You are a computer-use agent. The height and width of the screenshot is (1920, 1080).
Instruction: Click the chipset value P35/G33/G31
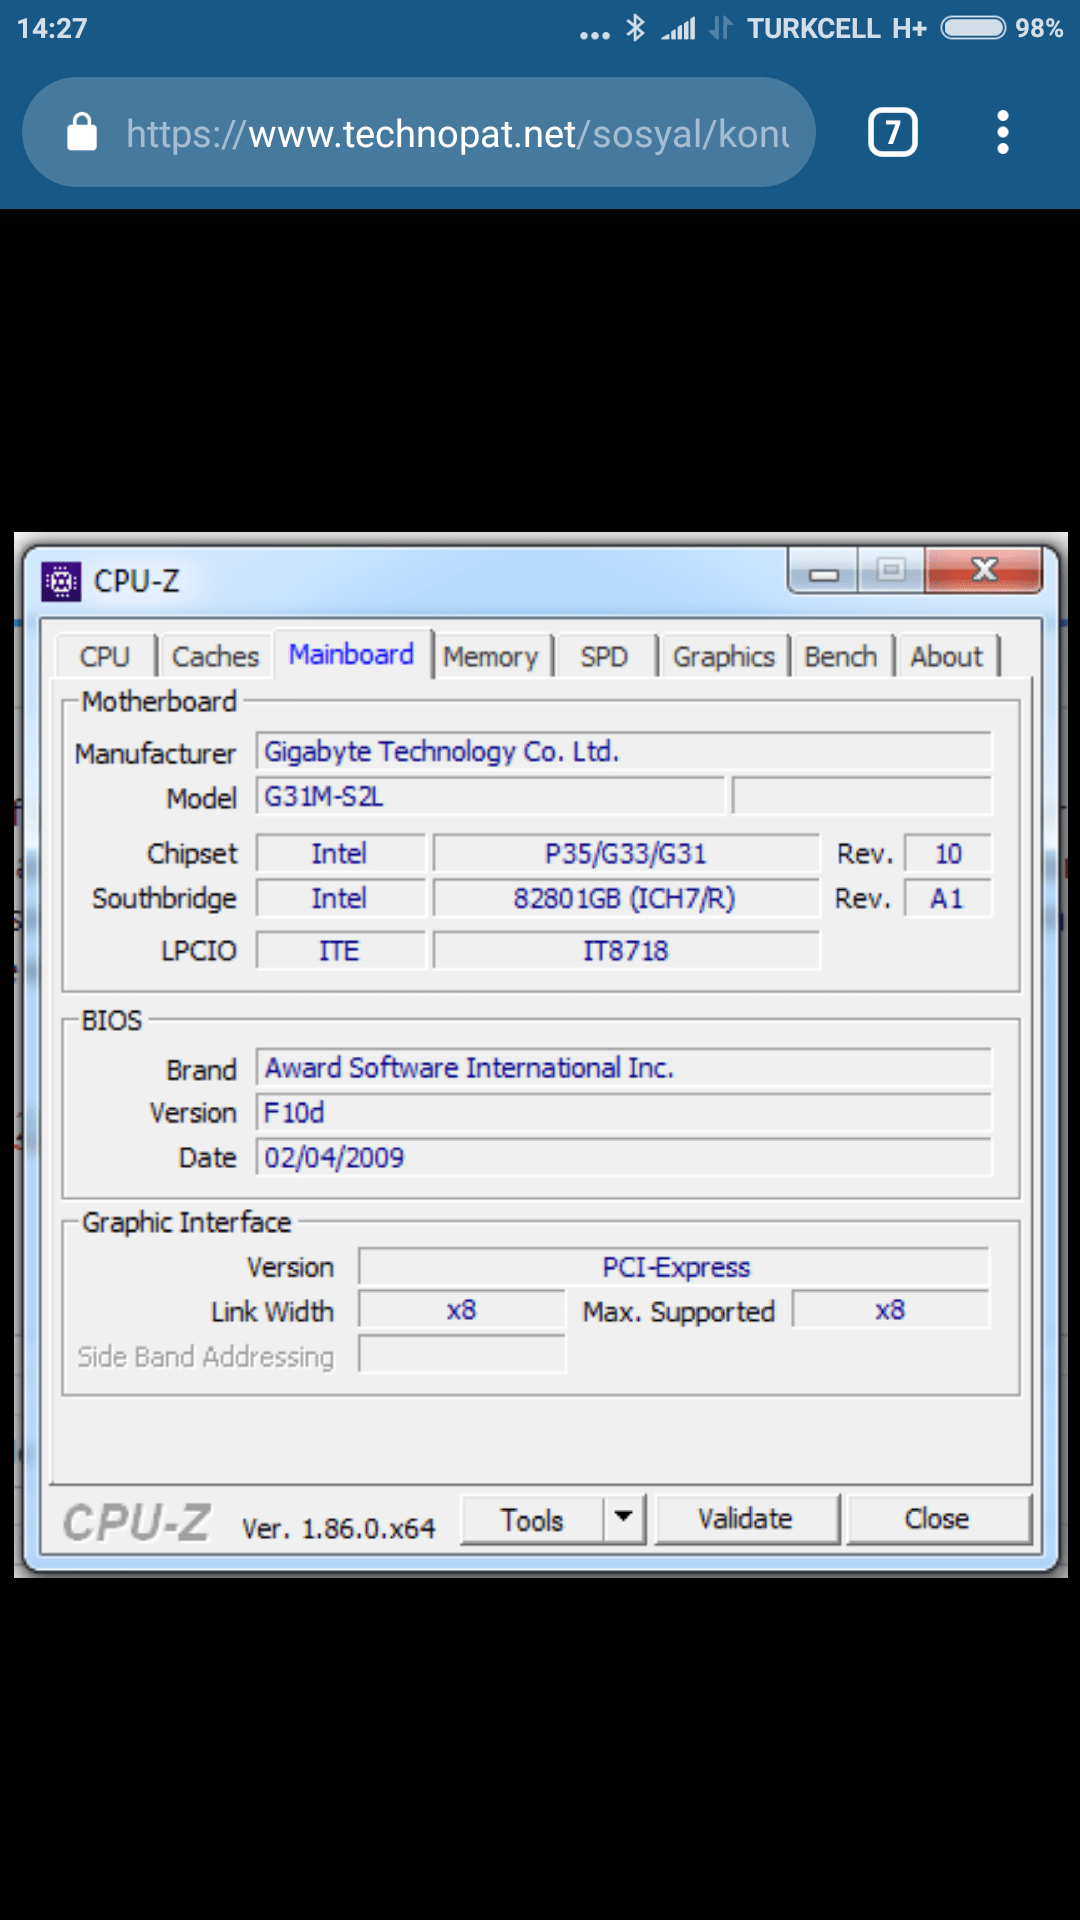[x=626, y=854]
